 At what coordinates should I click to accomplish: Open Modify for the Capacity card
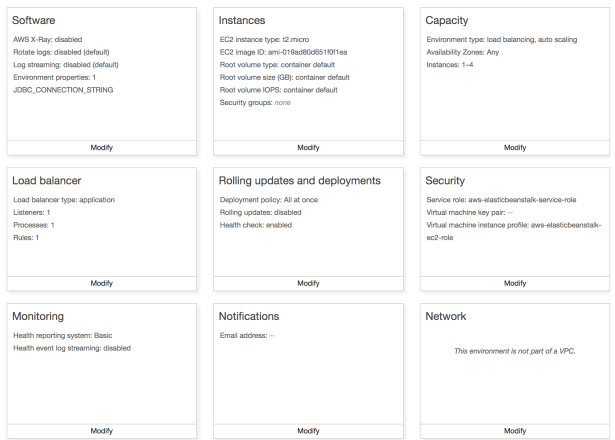coord(514,147)
